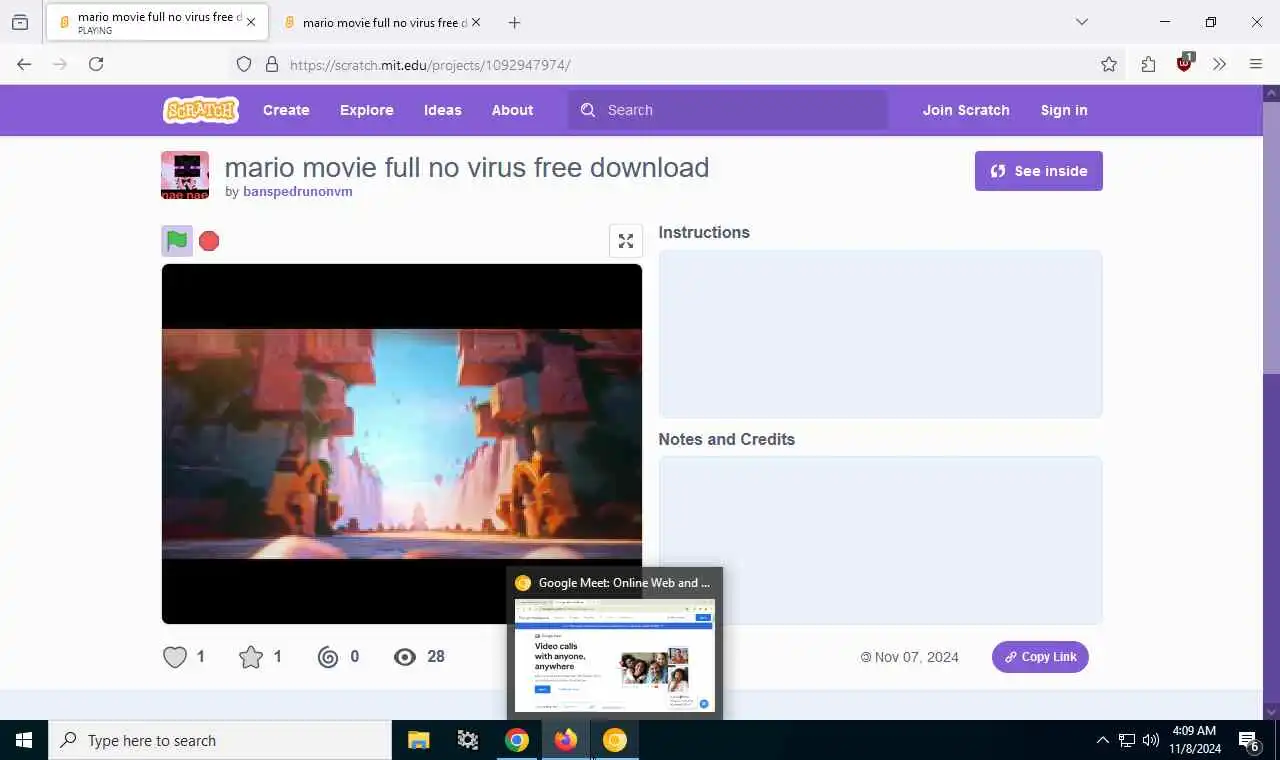View site info via padlock icon
Viewport: 1280px width, 760px height.
click(272, 64)
